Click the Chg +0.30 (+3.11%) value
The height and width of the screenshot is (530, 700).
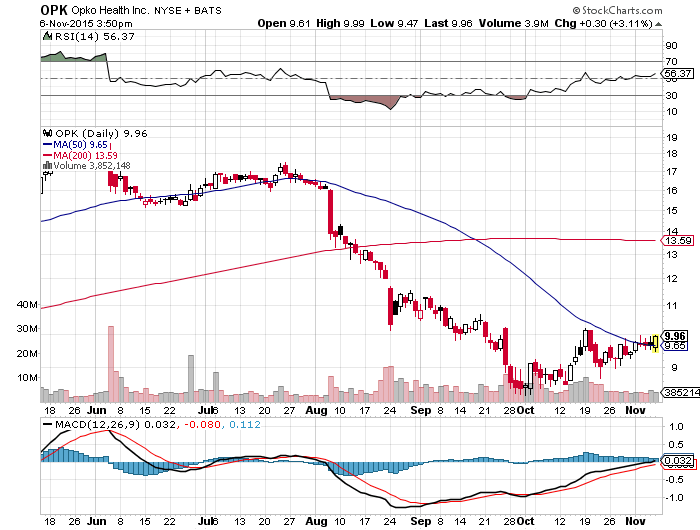point(603,23)
